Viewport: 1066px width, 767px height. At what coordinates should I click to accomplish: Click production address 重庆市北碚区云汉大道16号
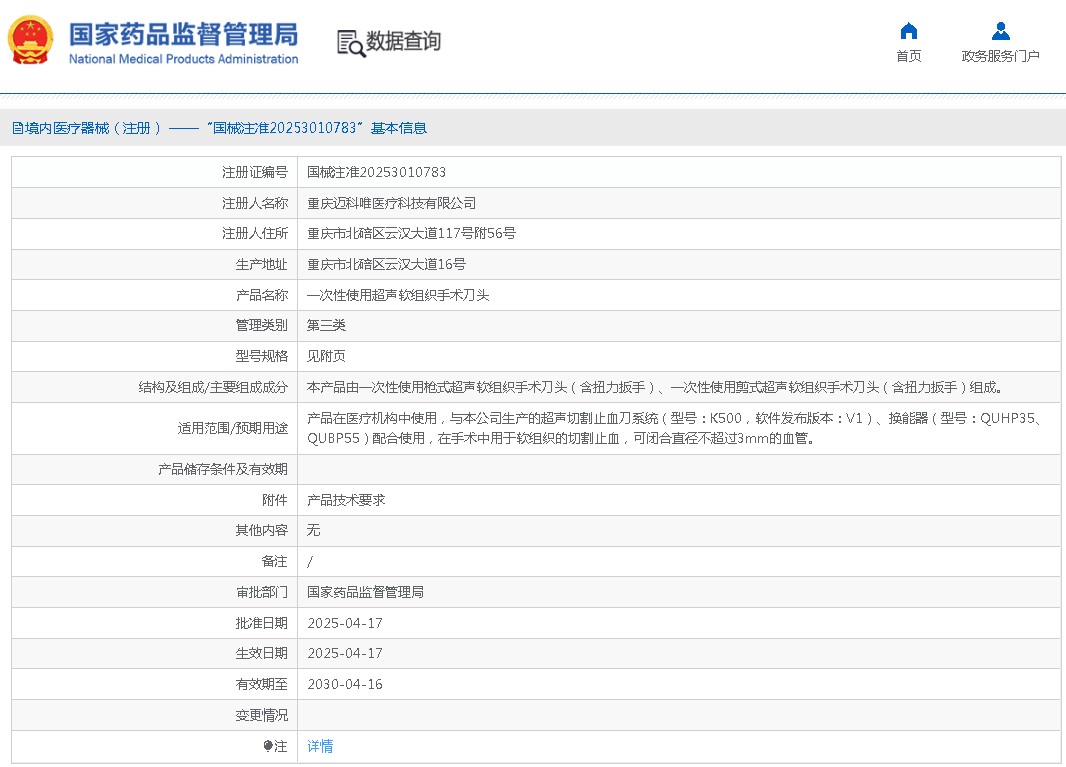386,264
